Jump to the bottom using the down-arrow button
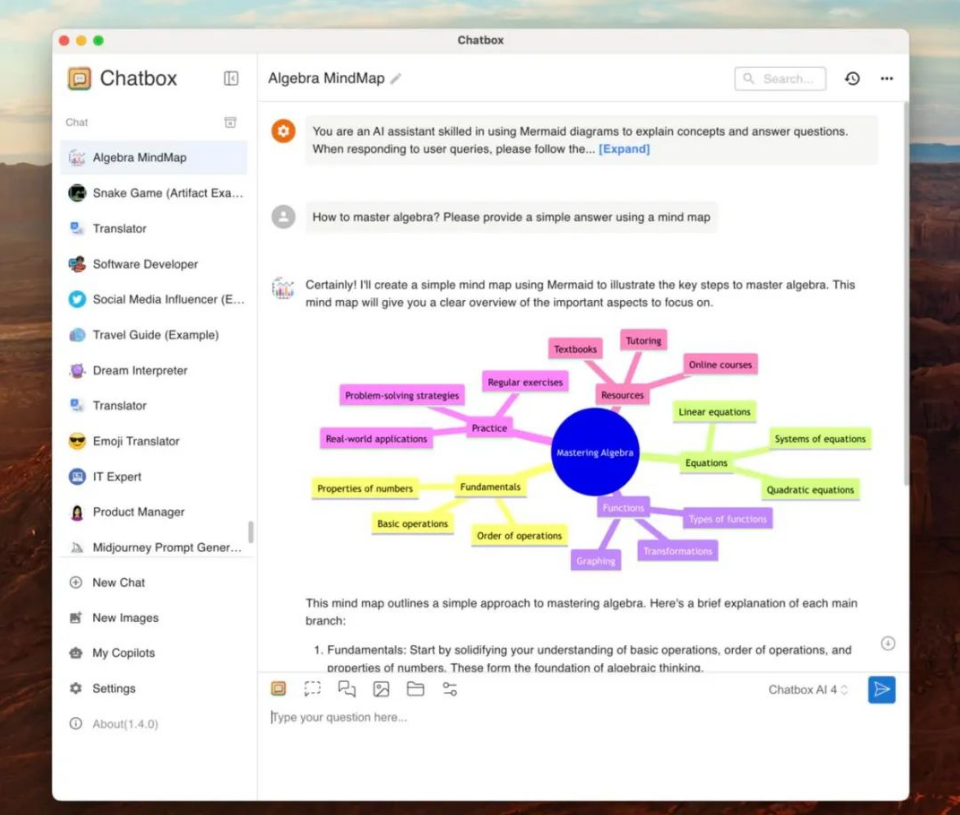Screen dimensions: 960x815 (x=888, y=643)
